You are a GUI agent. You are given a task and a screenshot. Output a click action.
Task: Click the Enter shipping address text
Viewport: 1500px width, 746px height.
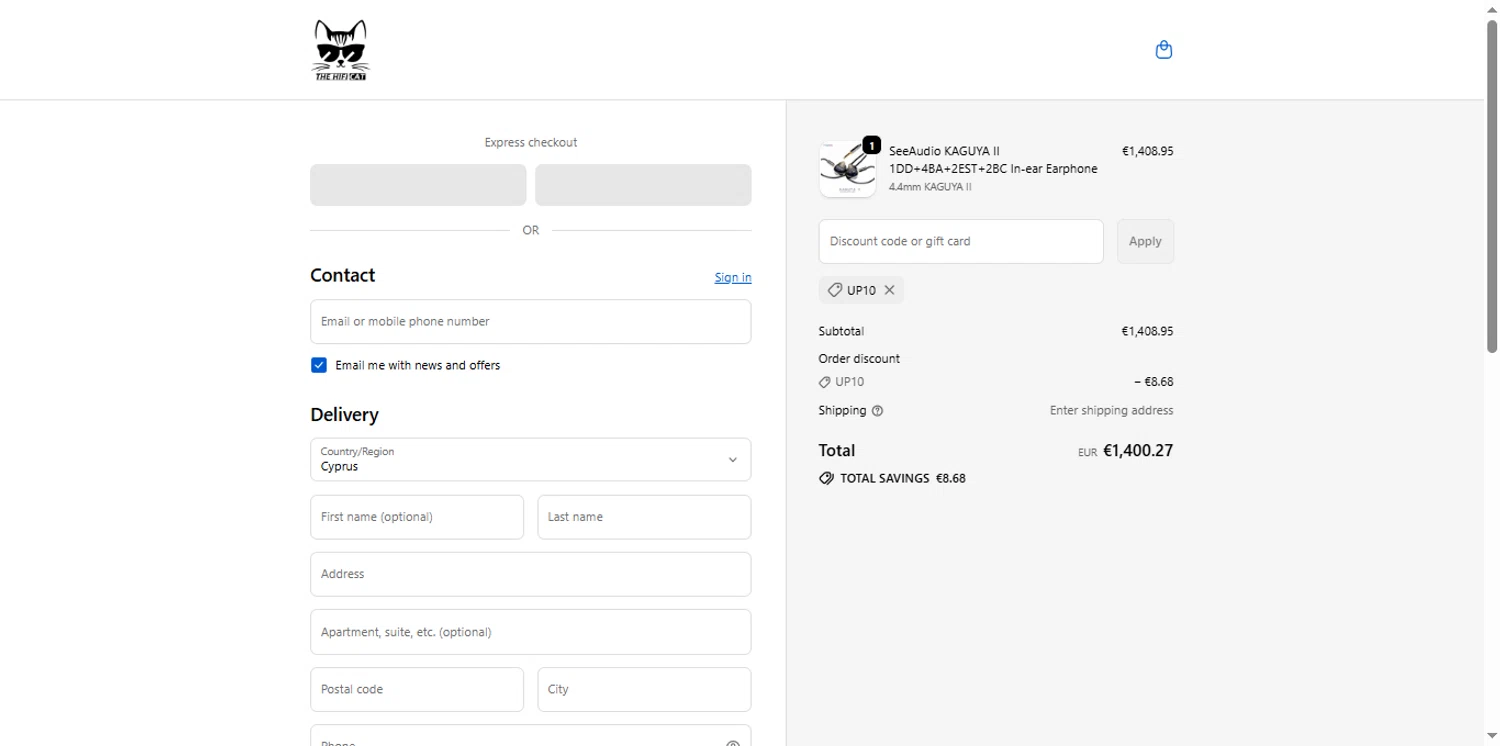coord(1112,411)
